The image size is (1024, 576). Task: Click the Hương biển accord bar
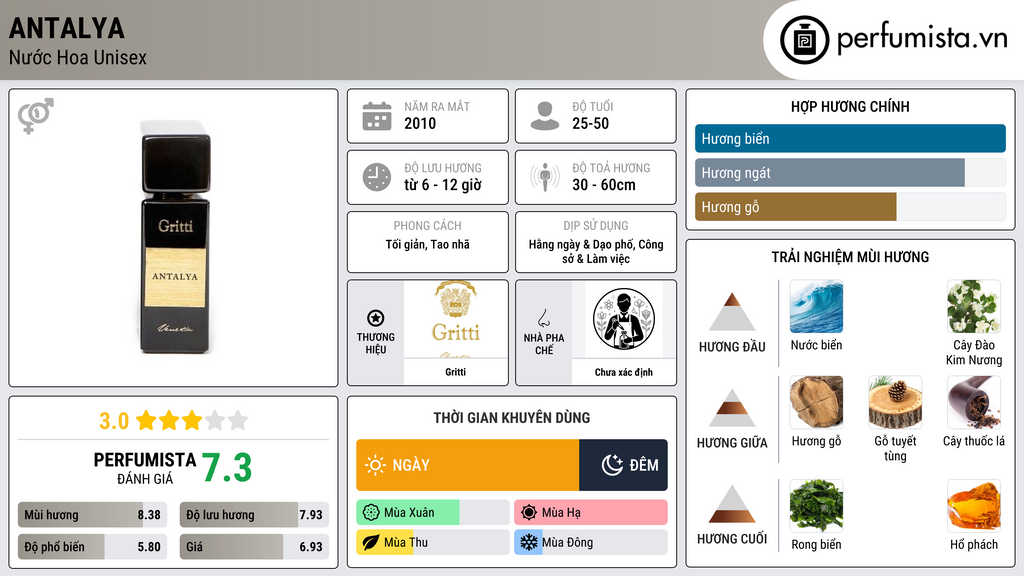tap(850, 138)
